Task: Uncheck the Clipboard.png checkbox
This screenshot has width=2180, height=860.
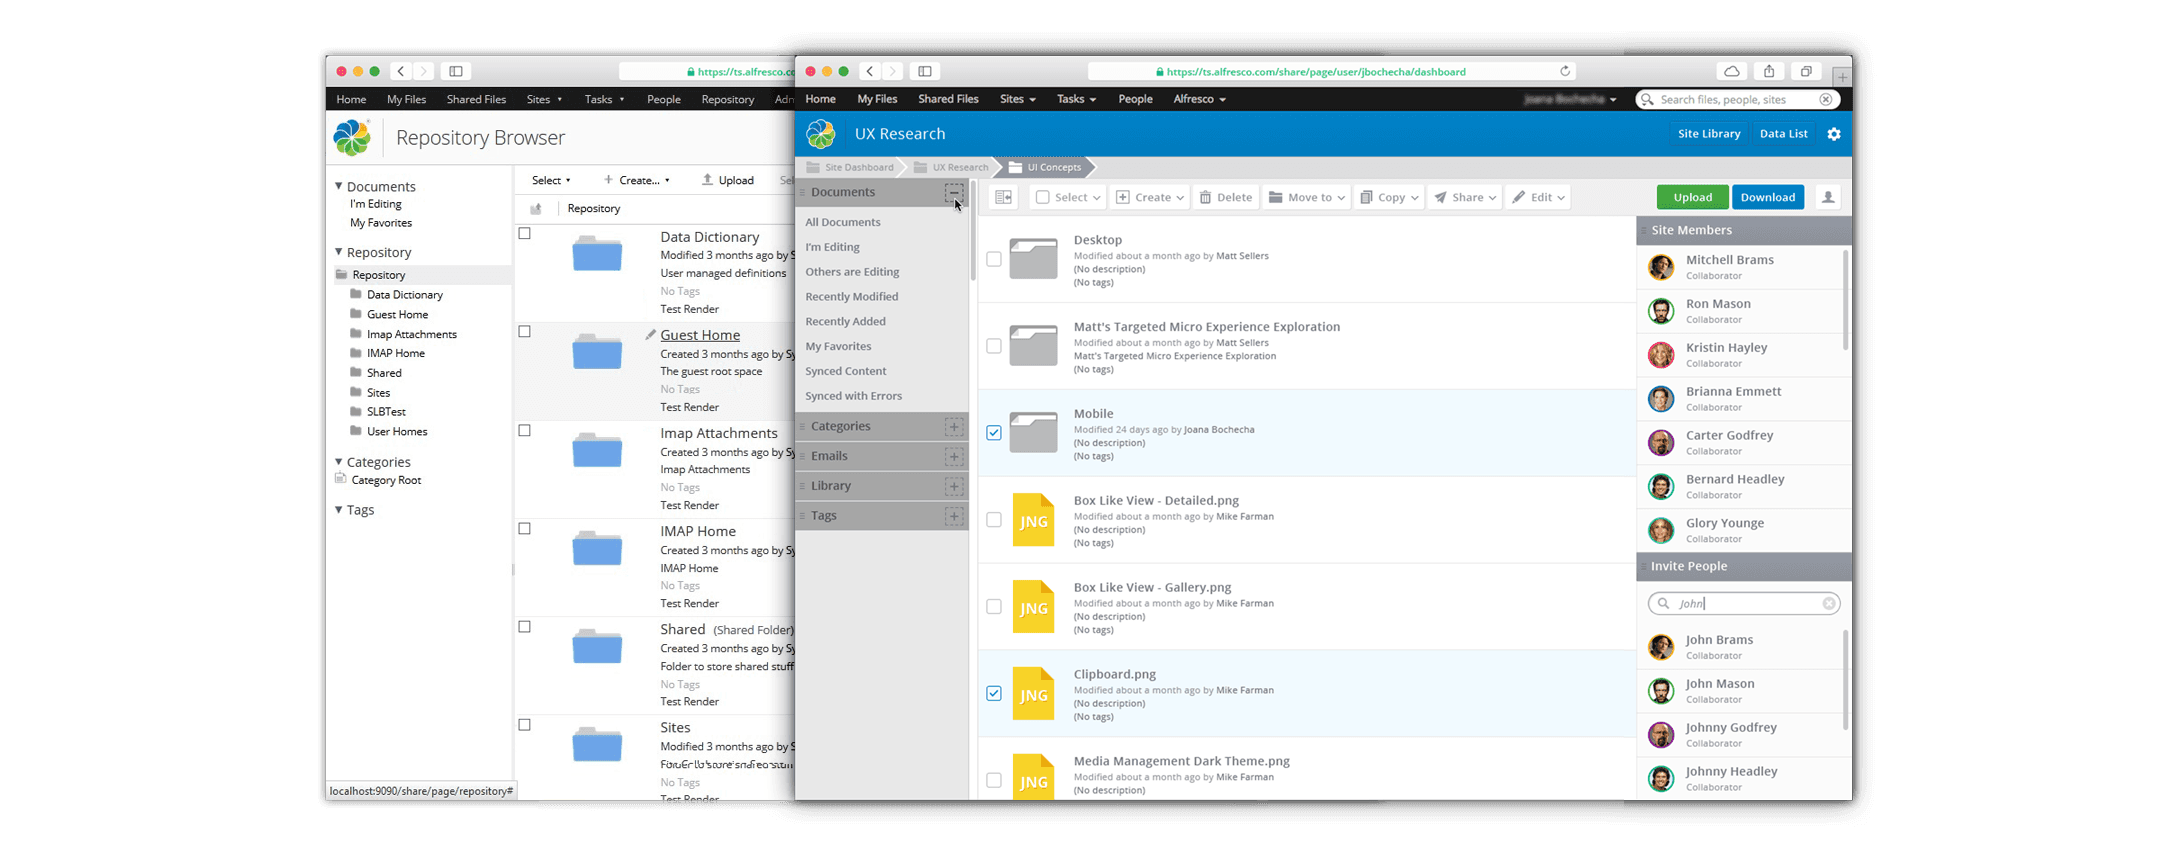Action: click(x=993, y=693)
